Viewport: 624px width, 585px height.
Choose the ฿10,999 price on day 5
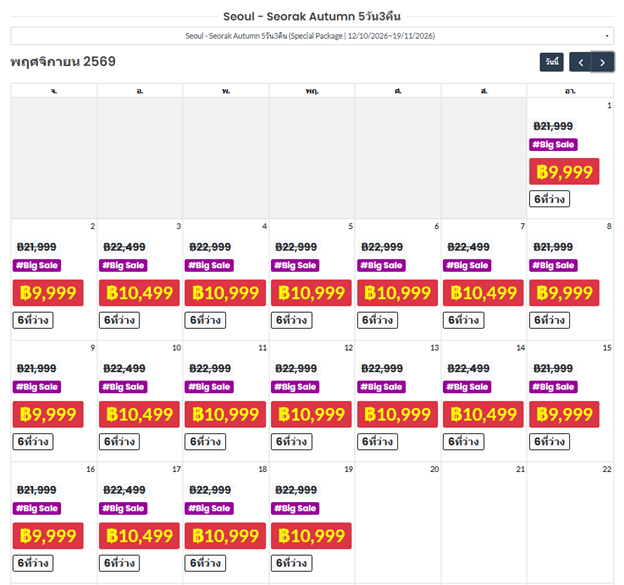tap(311, 293)
